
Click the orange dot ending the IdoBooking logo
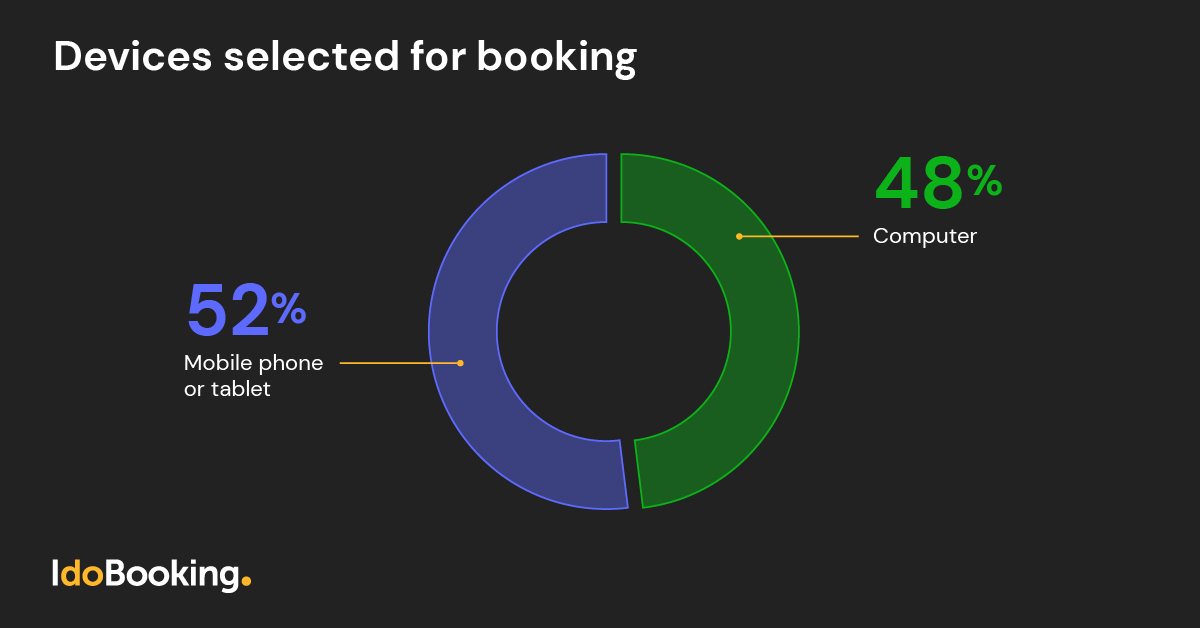point(246,581)
